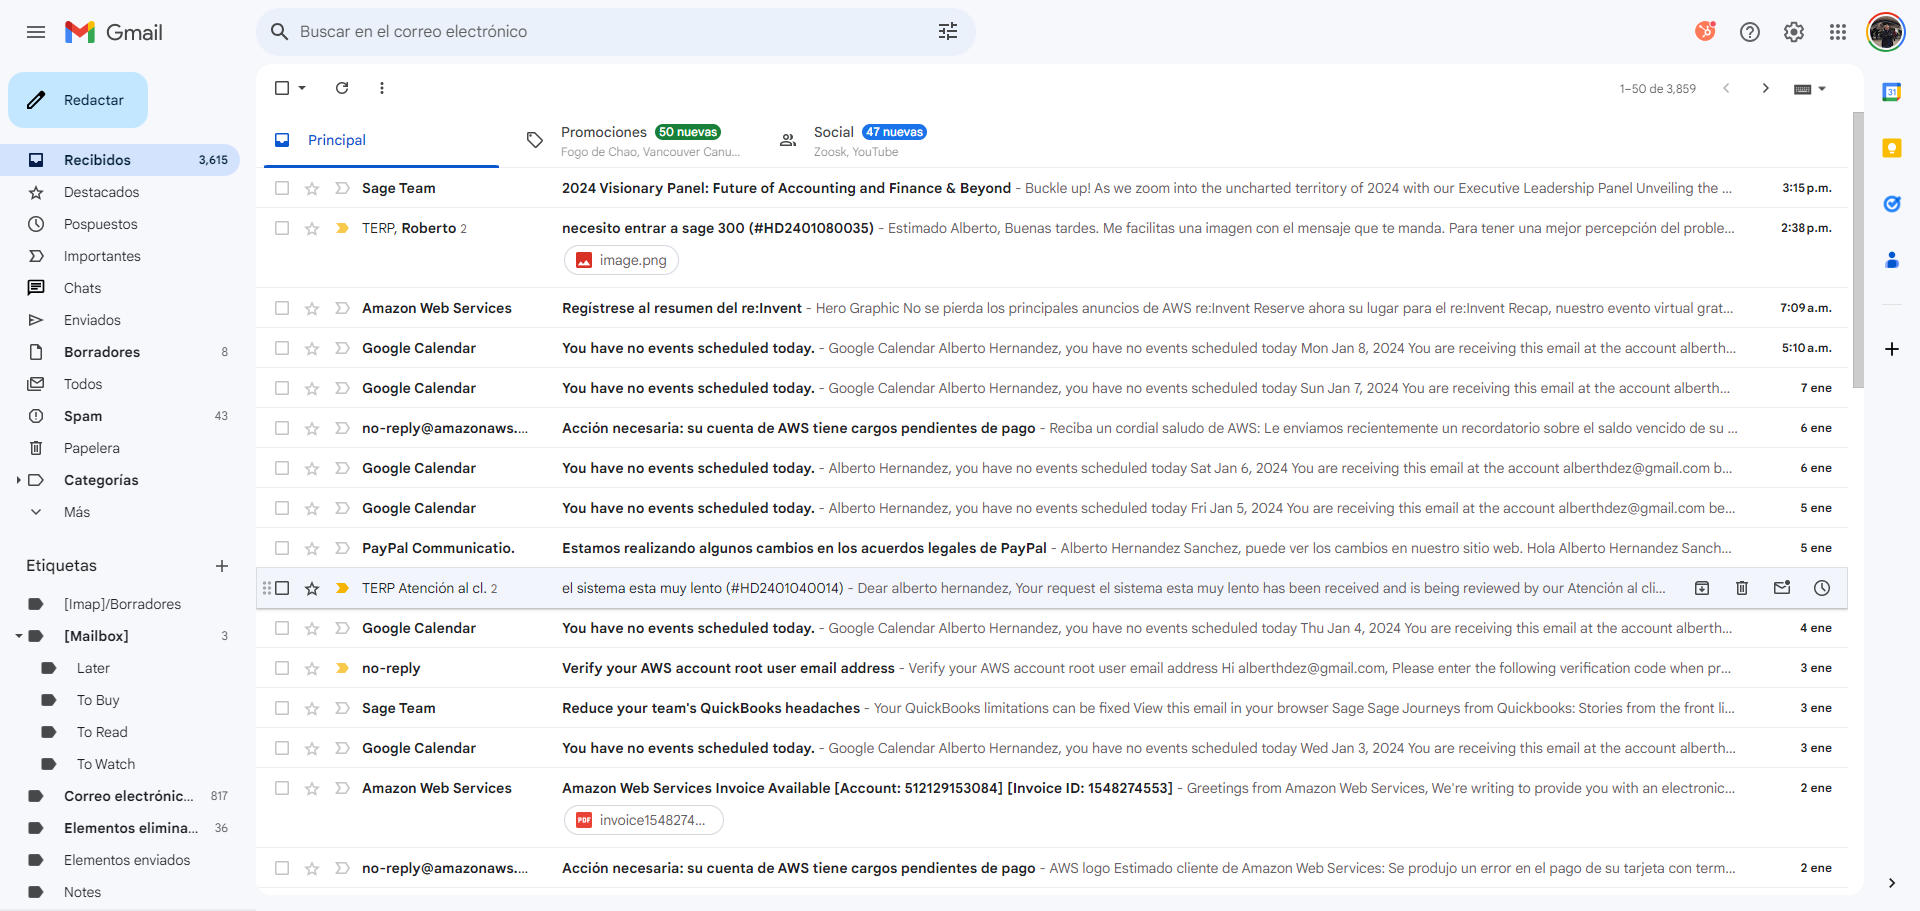Click the orange notification icon in header
Screen dimensions: 1920x911
1706,32
